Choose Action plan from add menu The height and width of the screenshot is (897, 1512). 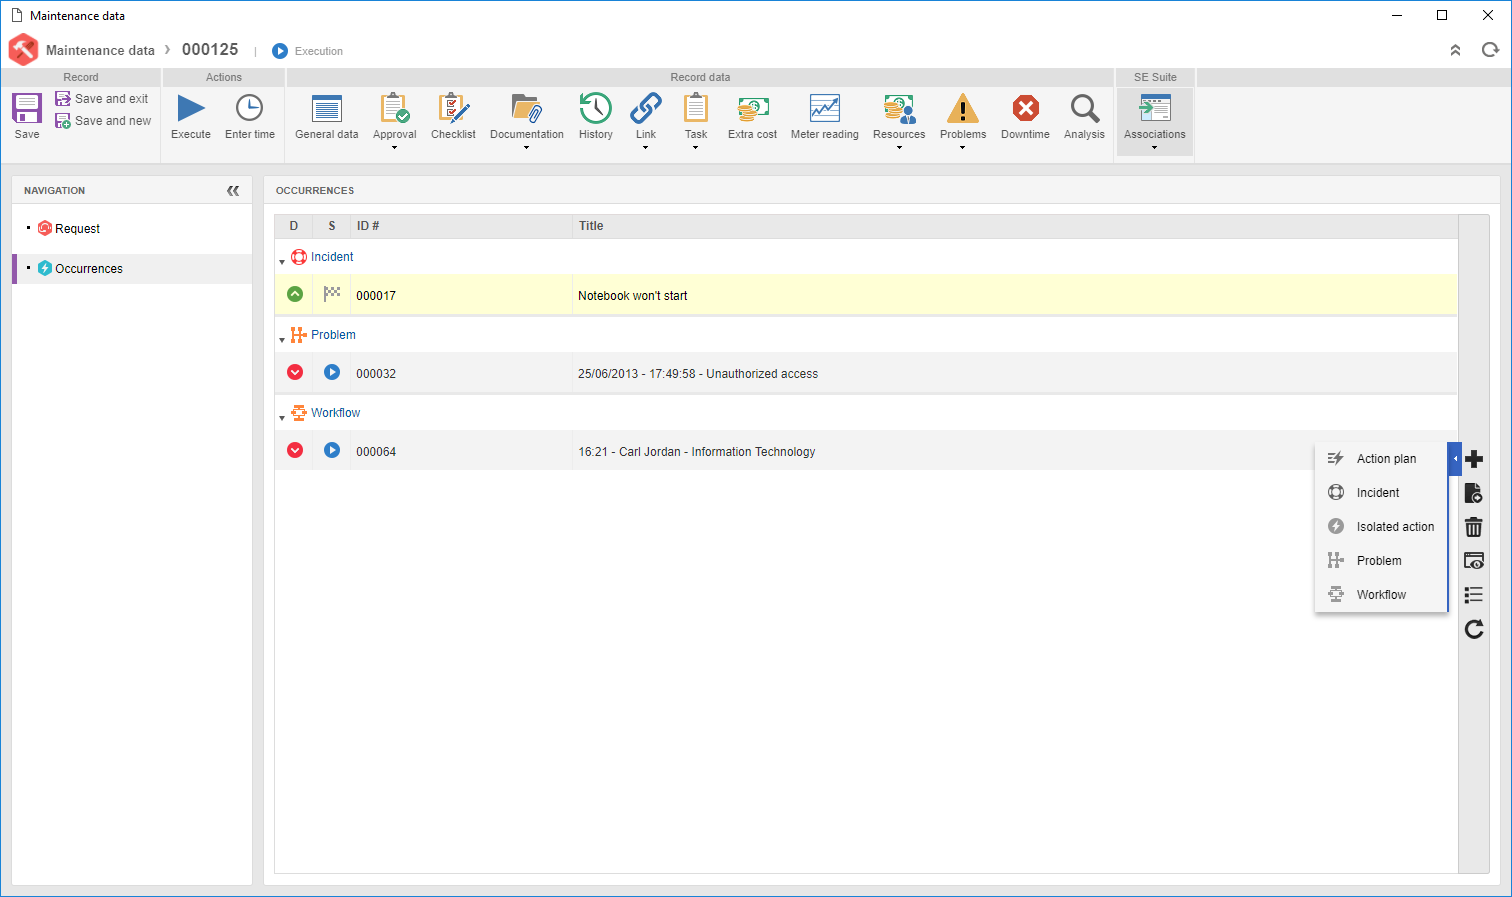tap(1381, 459)
